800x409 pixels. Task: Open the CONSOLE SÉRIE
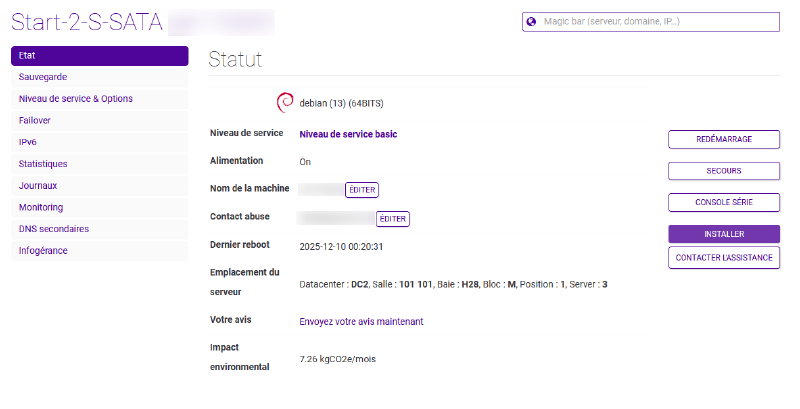coord(724,202)
